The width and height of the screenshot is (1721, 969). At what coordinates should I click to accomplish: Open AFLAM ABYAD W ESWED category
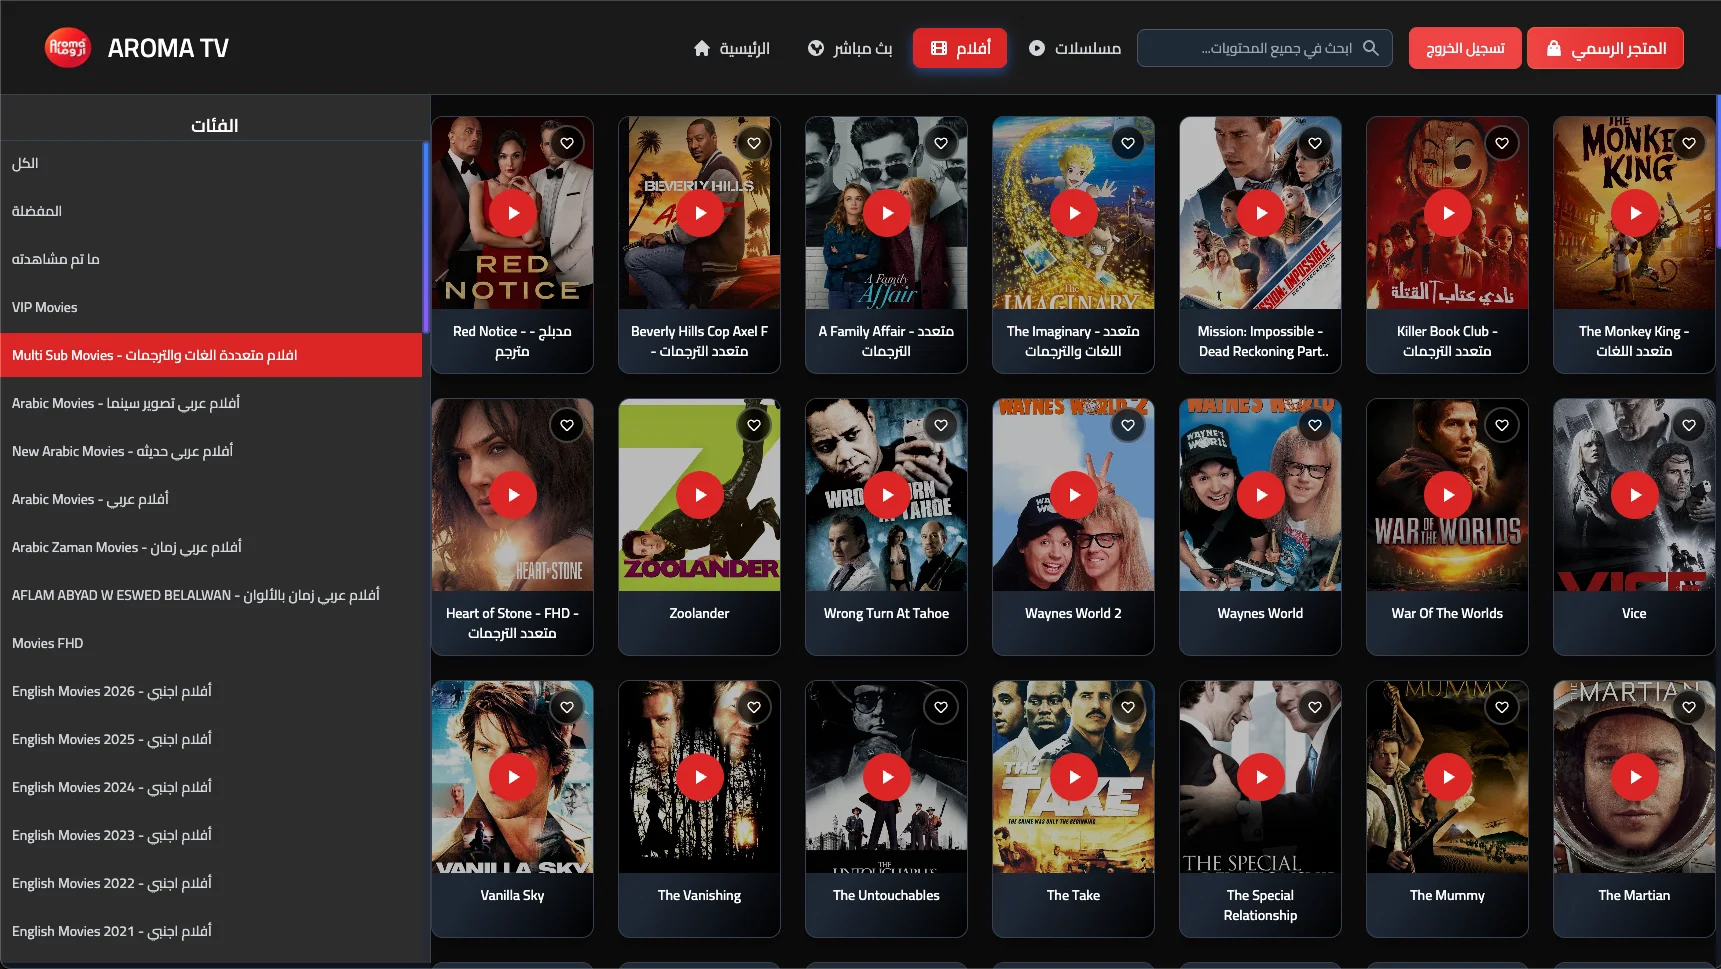tap(211, 596)
